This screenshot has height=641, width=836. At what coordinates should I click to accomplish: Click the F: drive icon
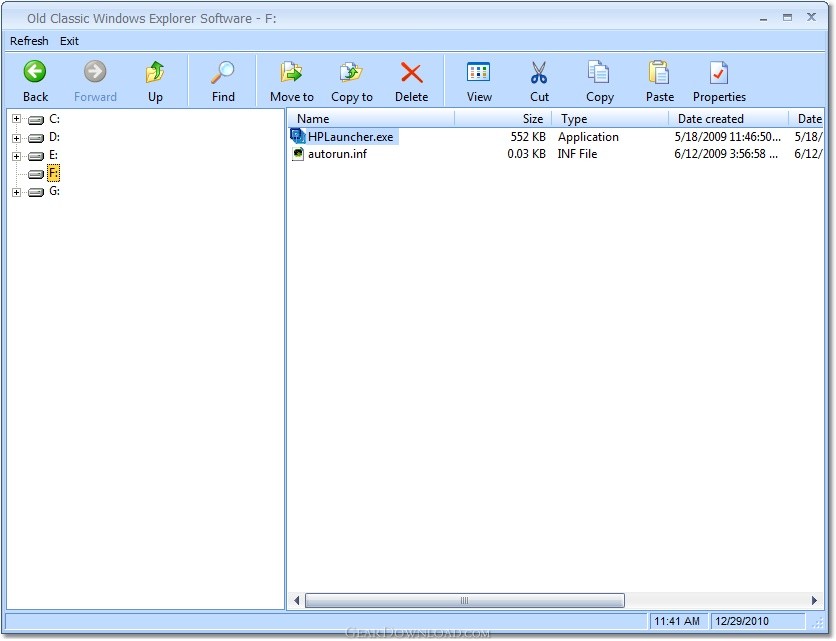[36, 174]
